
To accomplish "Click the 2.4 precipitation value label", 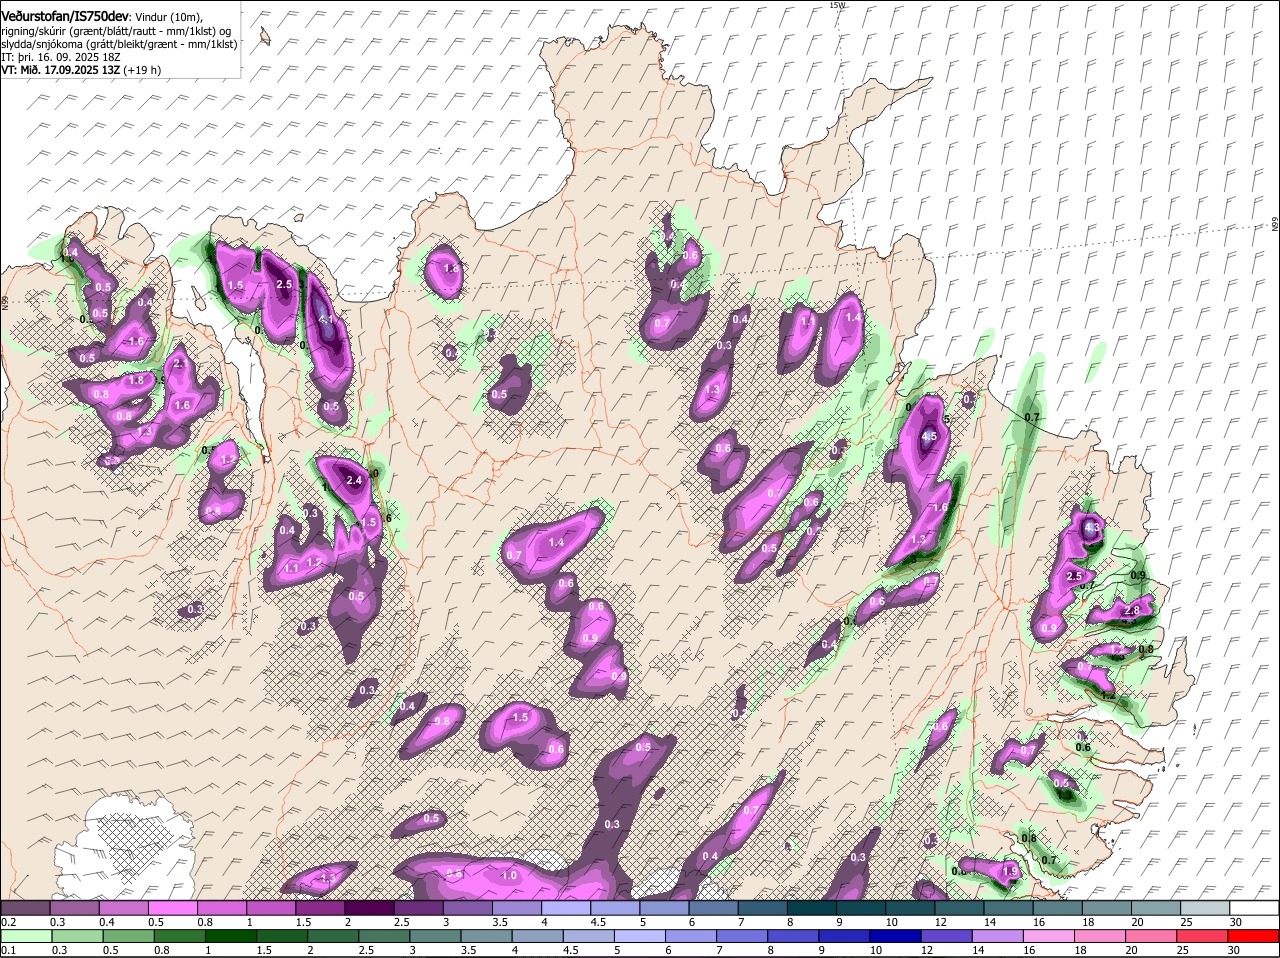I will click(x=353, y=480).
